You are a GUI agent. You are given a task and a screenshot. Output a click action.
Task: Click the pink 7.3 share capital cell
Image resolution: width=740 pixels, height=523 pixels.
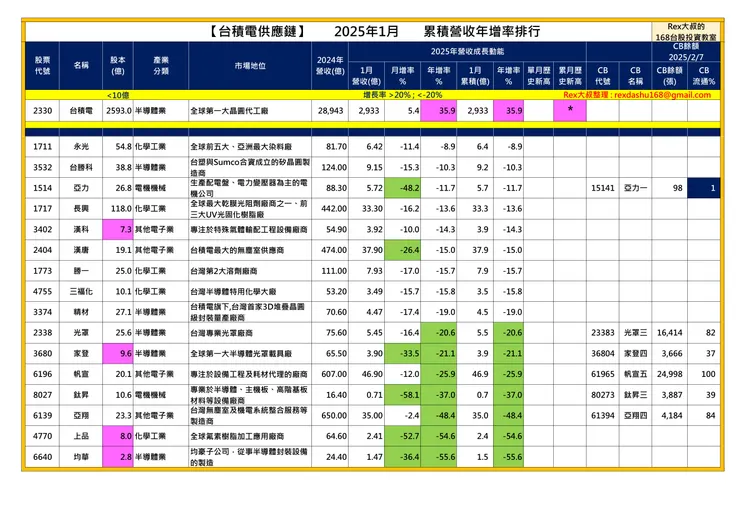click(118, 229)
